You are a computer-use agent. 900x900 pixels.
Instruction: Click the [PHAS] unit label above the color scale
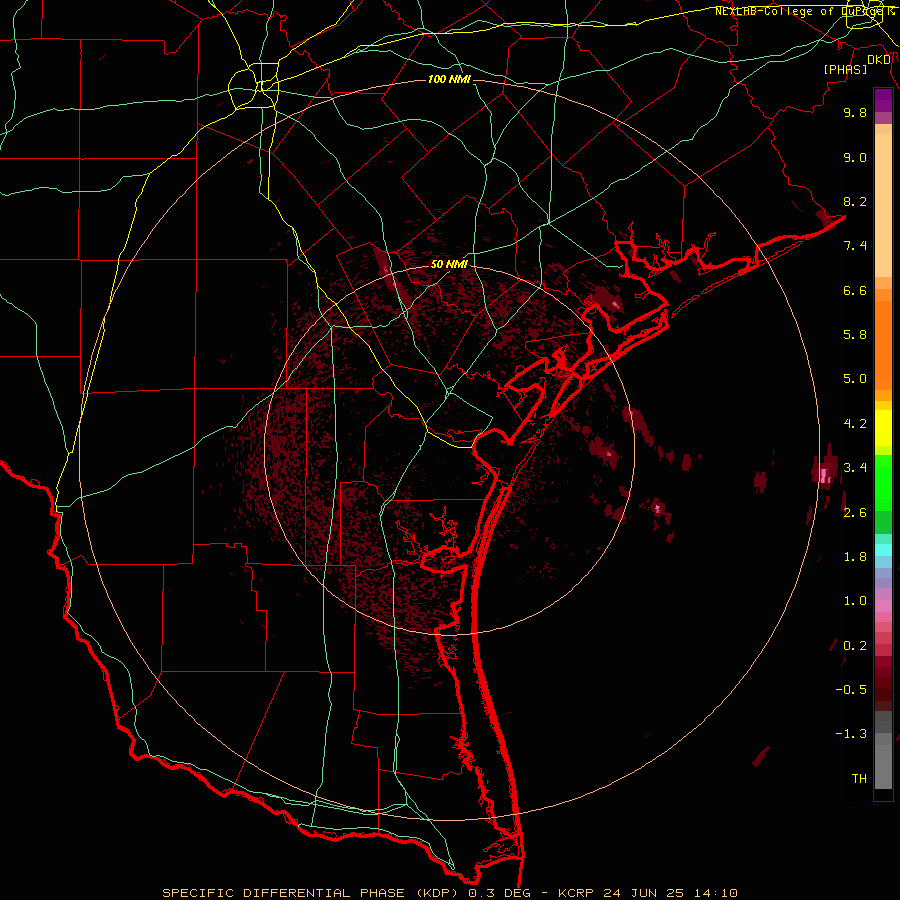(x=845, y=70)
